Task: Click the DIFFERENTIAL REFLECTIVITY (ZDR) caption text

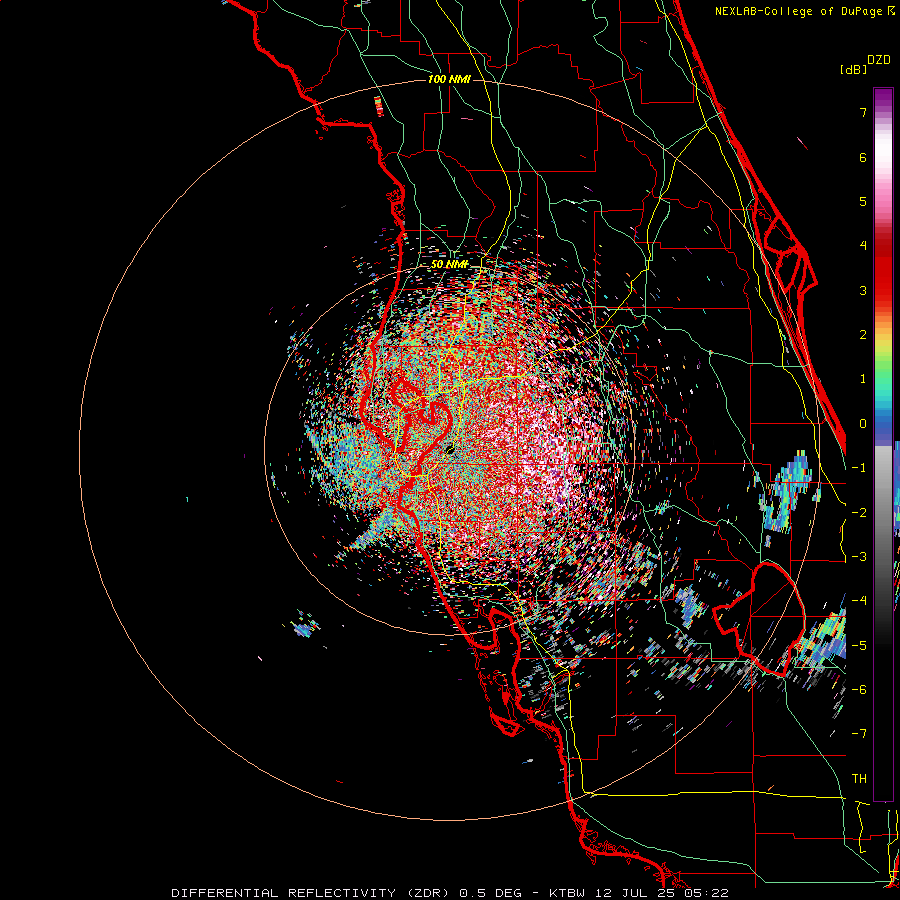Action: (x=312, y=893)
